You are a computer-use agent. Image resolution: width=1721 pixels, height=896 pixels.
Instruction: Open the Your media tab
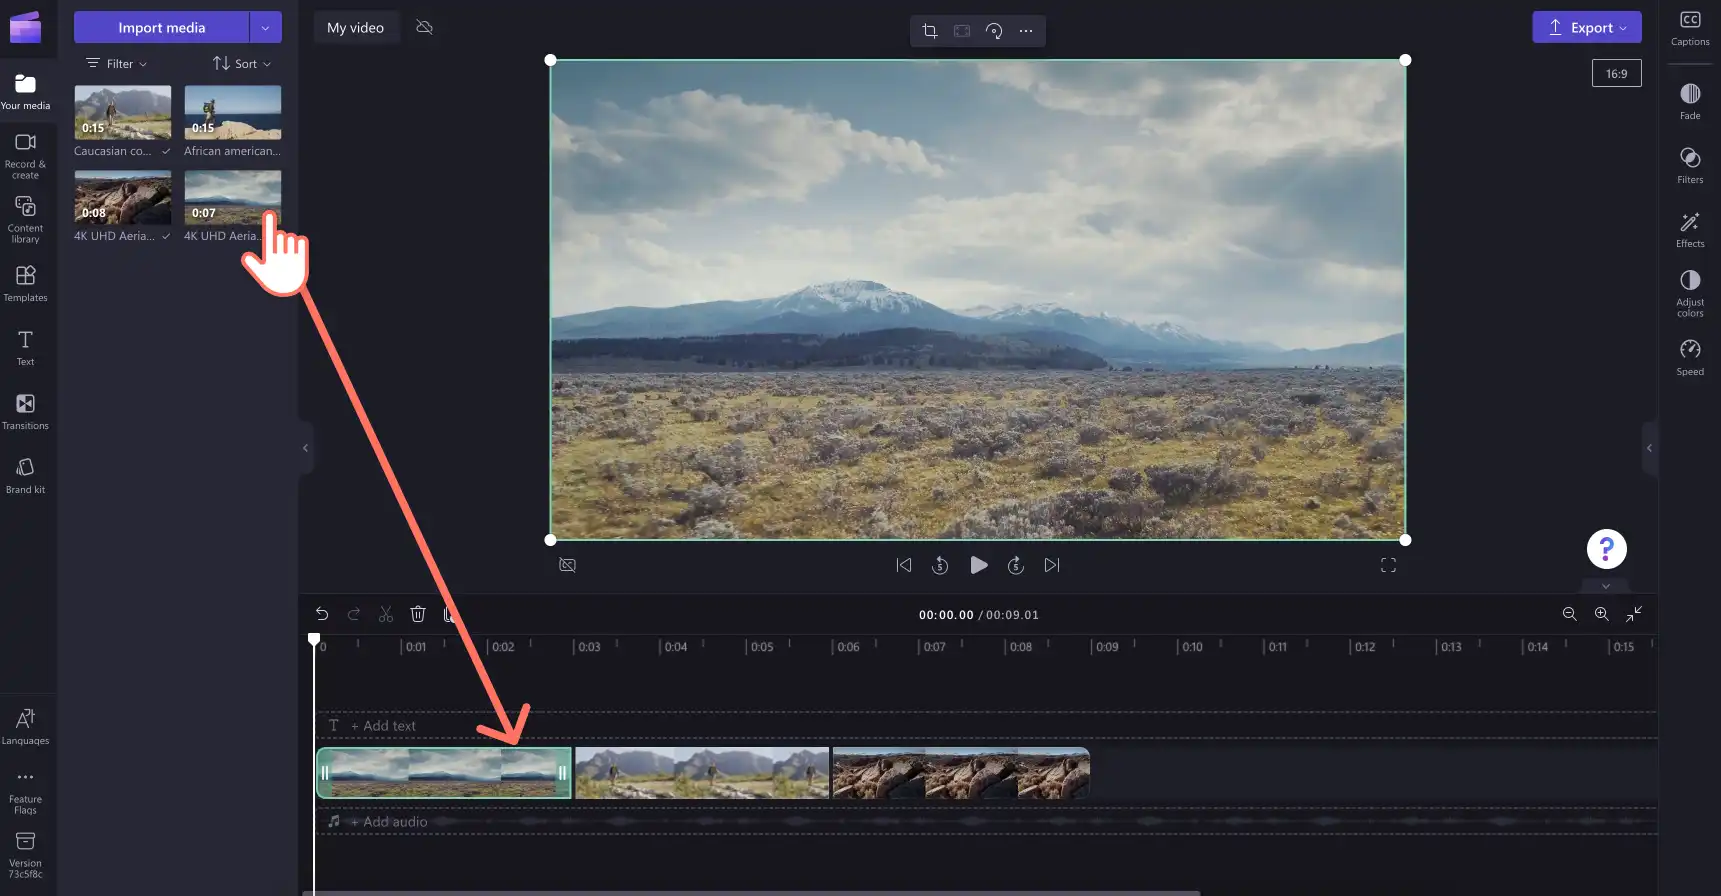[25, 91]
